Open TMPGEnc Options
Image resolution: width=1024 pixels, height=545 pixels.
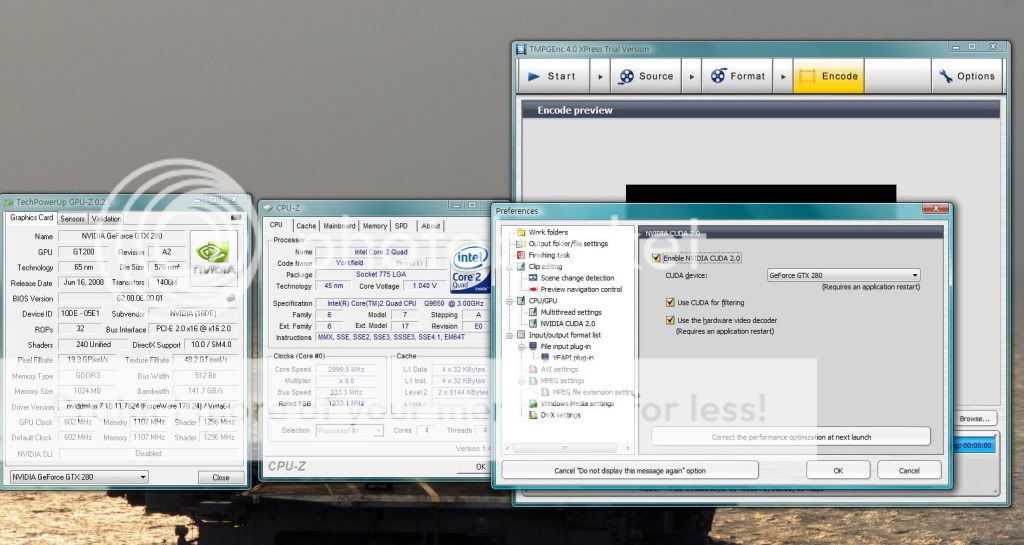pos(967,76)
